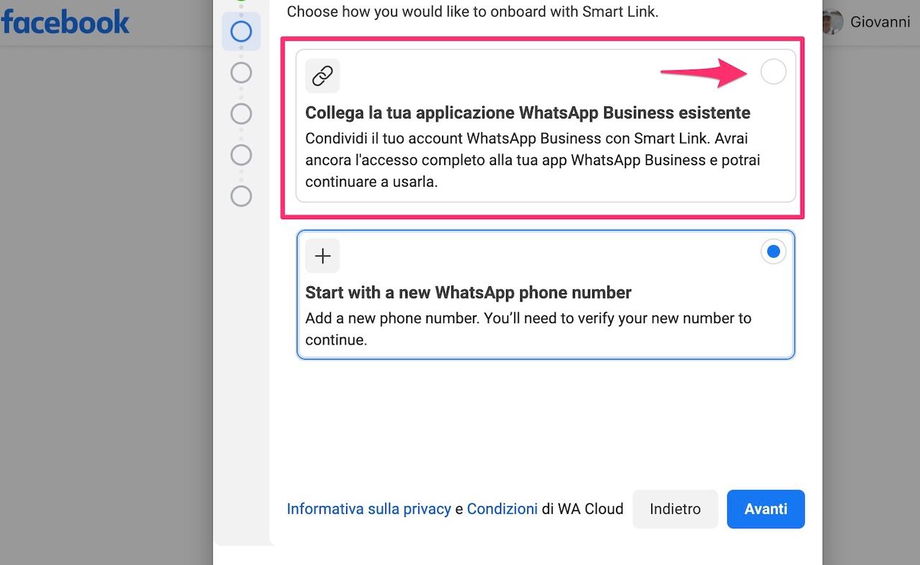Select the last step circle in the progress sidebar
Screen dimensions: 920x565
(x=241, y=195)
